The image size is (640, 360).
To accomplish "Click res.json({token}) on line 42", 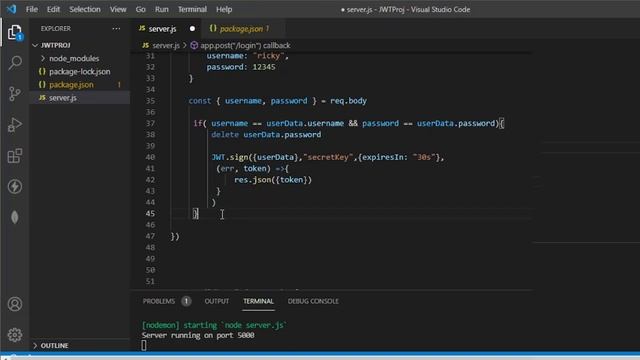I will 273,180.
